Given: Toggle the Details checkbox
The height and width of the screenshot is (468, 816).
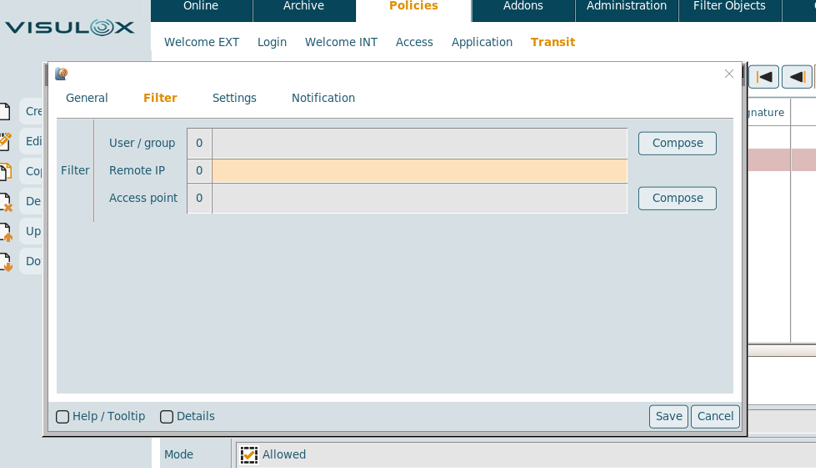Looking at the screenshot, I should click(x=167, y=417).
